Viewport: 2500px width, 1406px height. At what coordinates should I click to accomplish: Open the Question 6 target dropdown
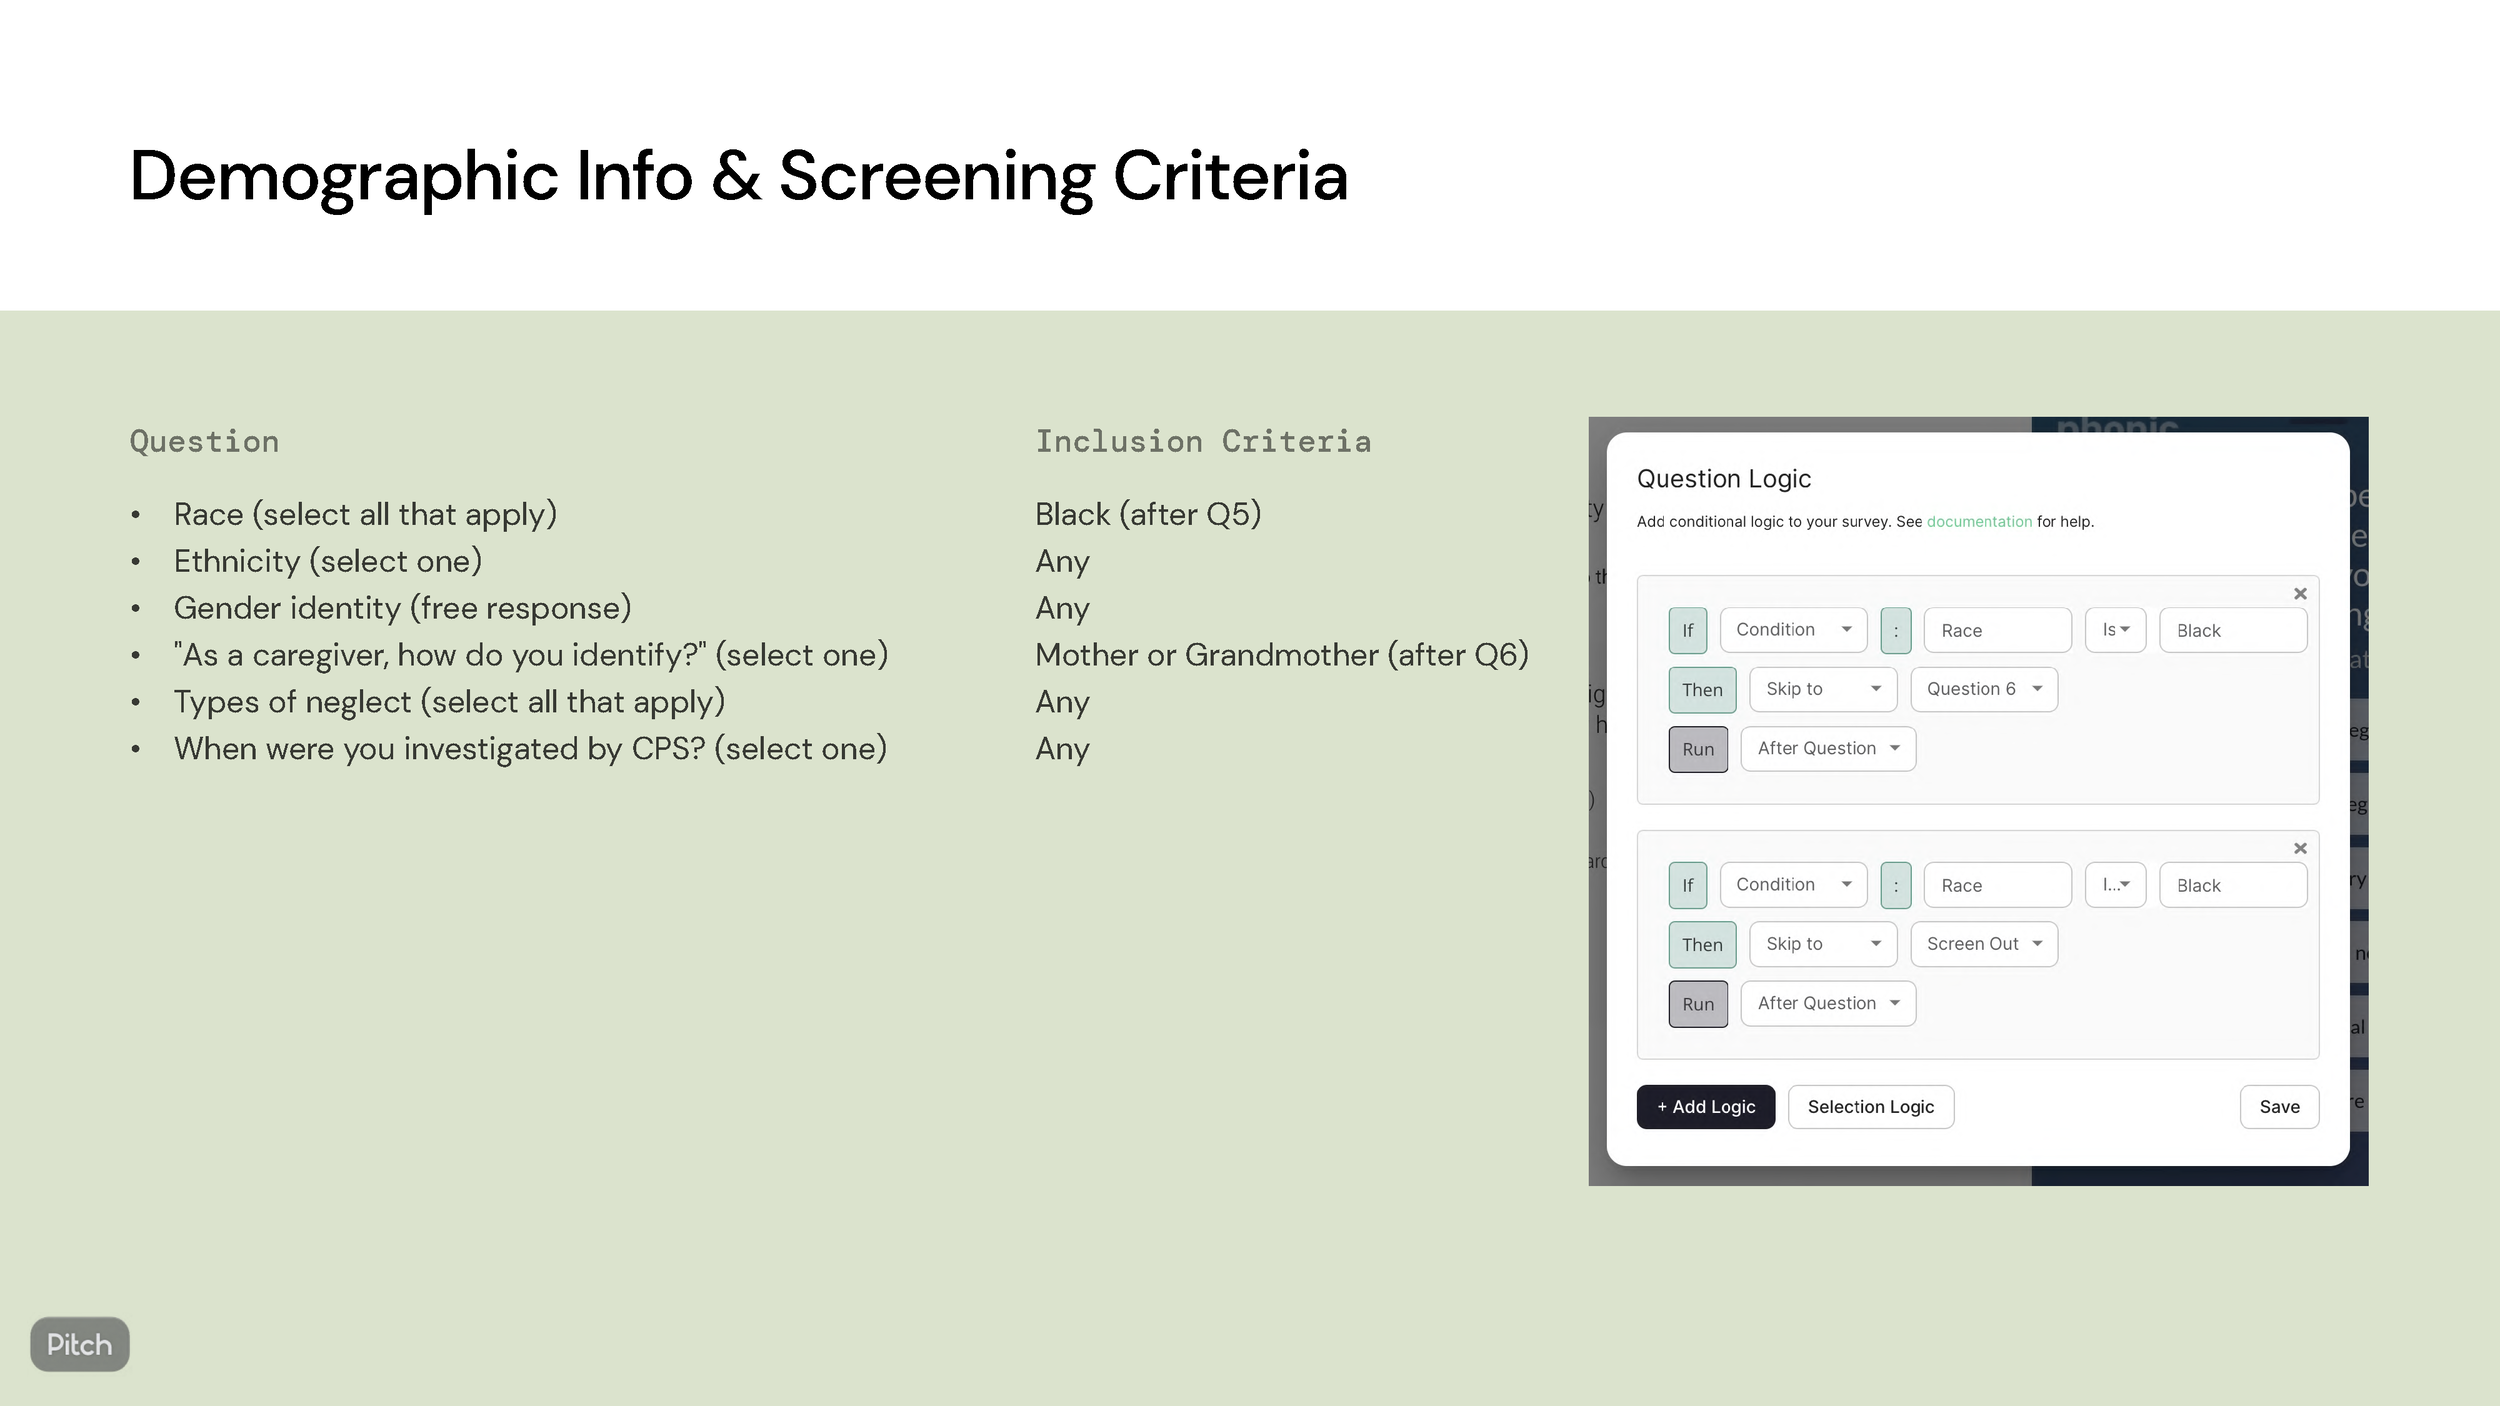(1984, 689)
